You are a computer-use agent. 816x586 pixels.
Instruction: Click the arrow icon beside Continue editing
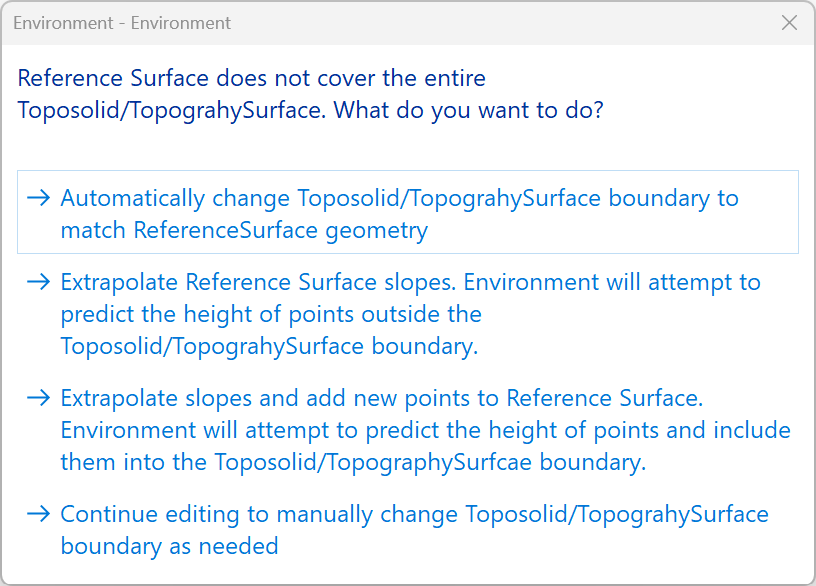pyautogui.click(x=39, y=514)
